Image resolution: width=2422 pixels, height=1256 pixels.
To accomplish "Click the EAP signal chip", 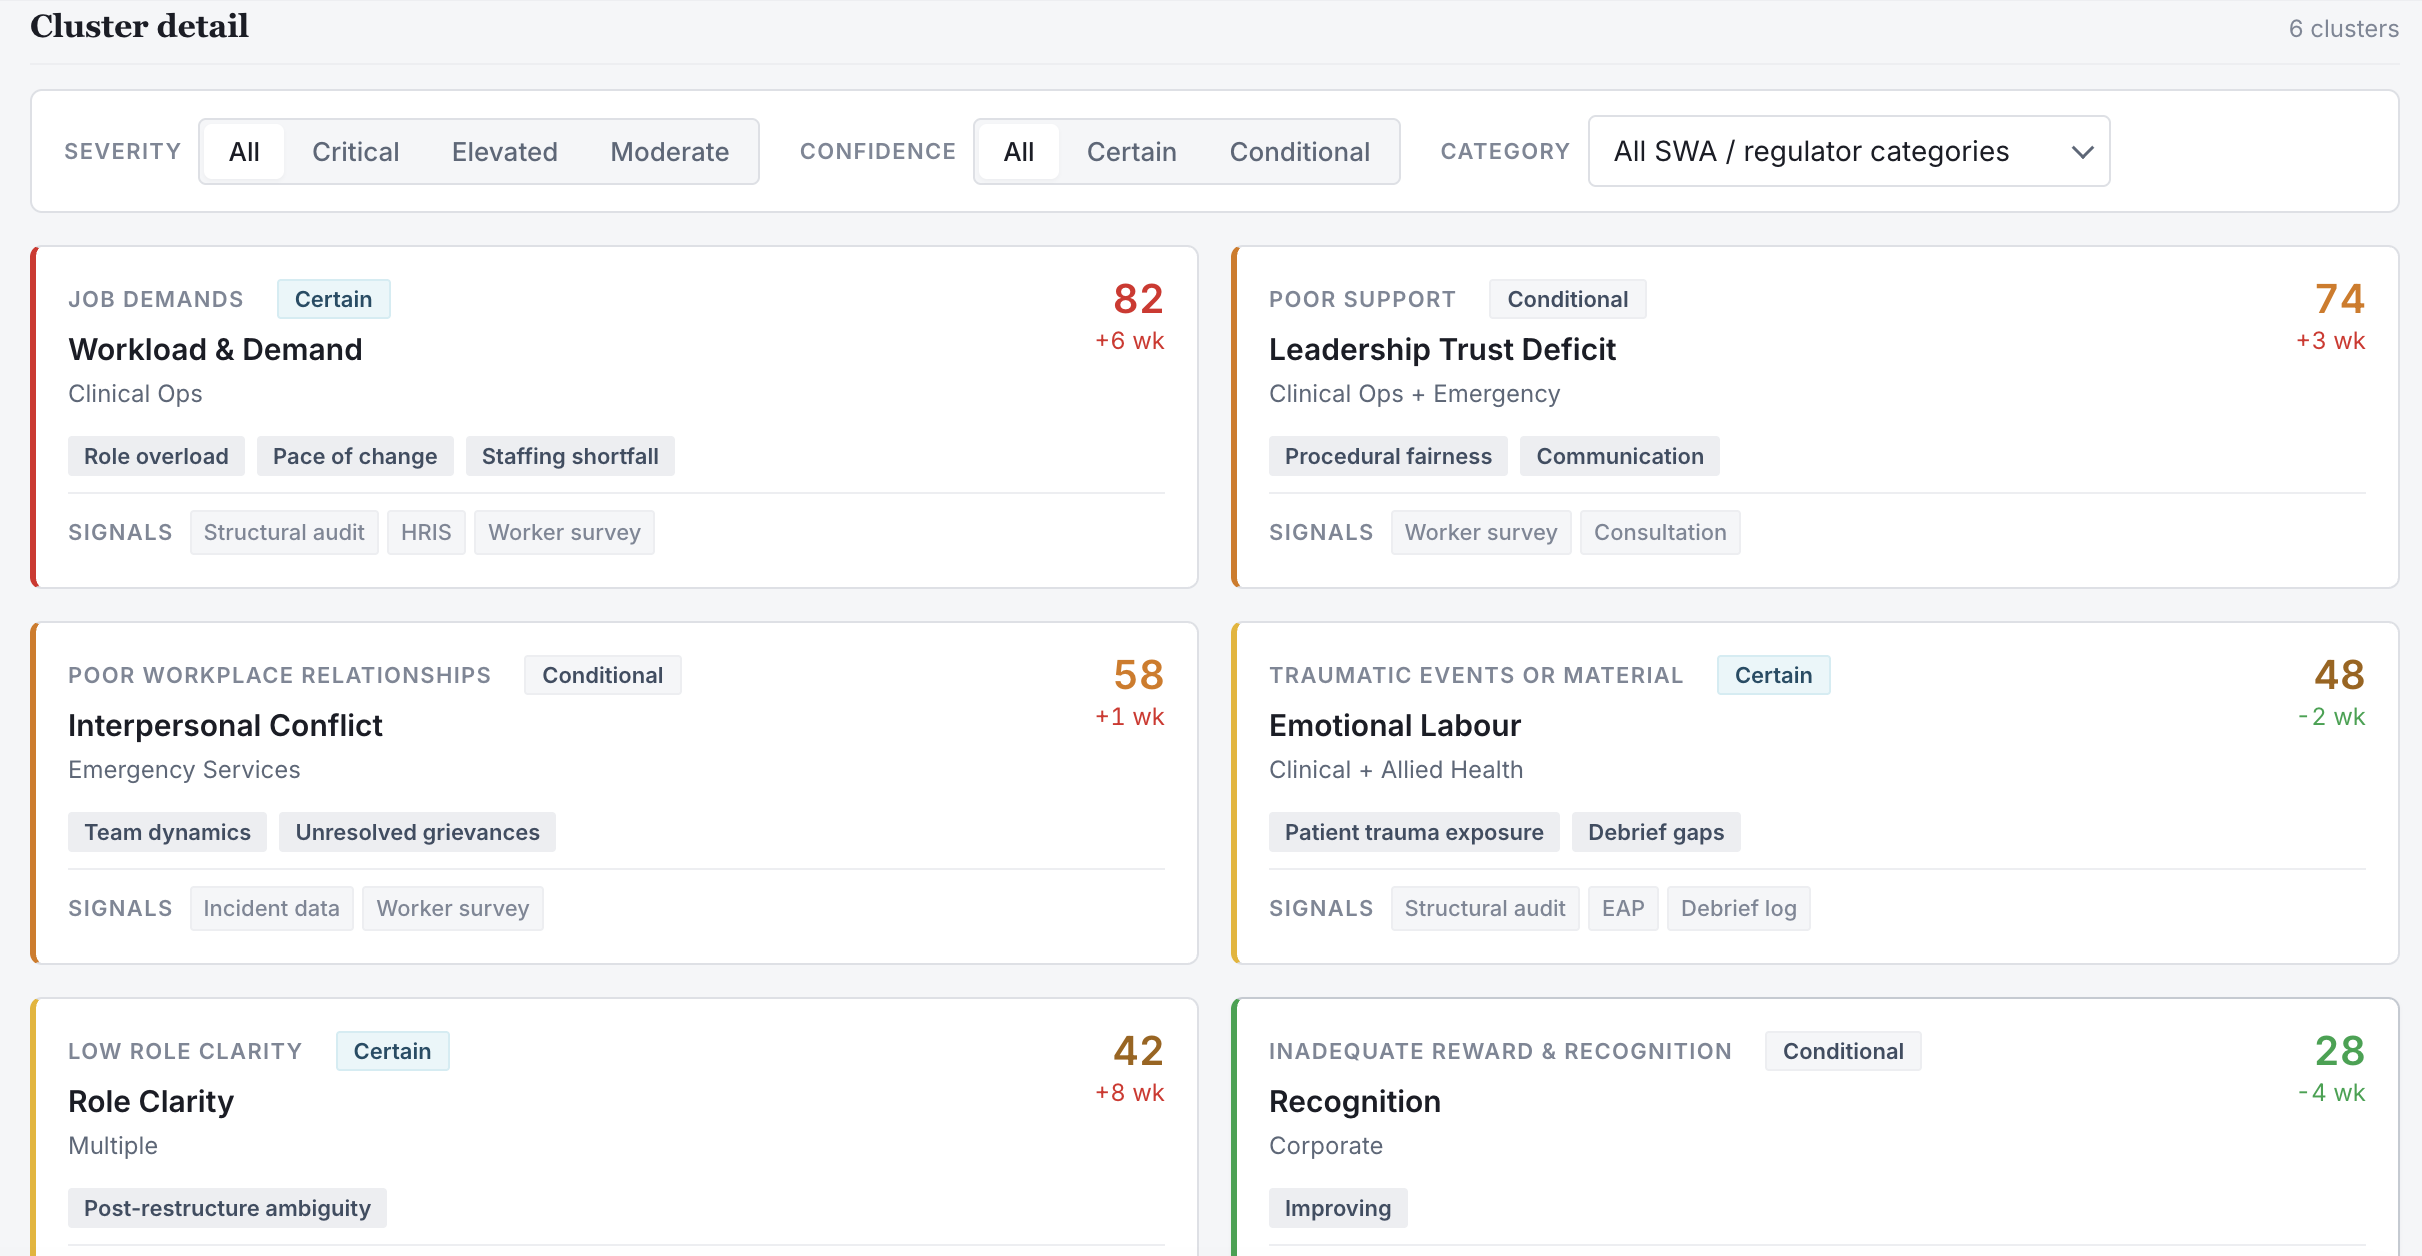I will tap(1623, 908).
